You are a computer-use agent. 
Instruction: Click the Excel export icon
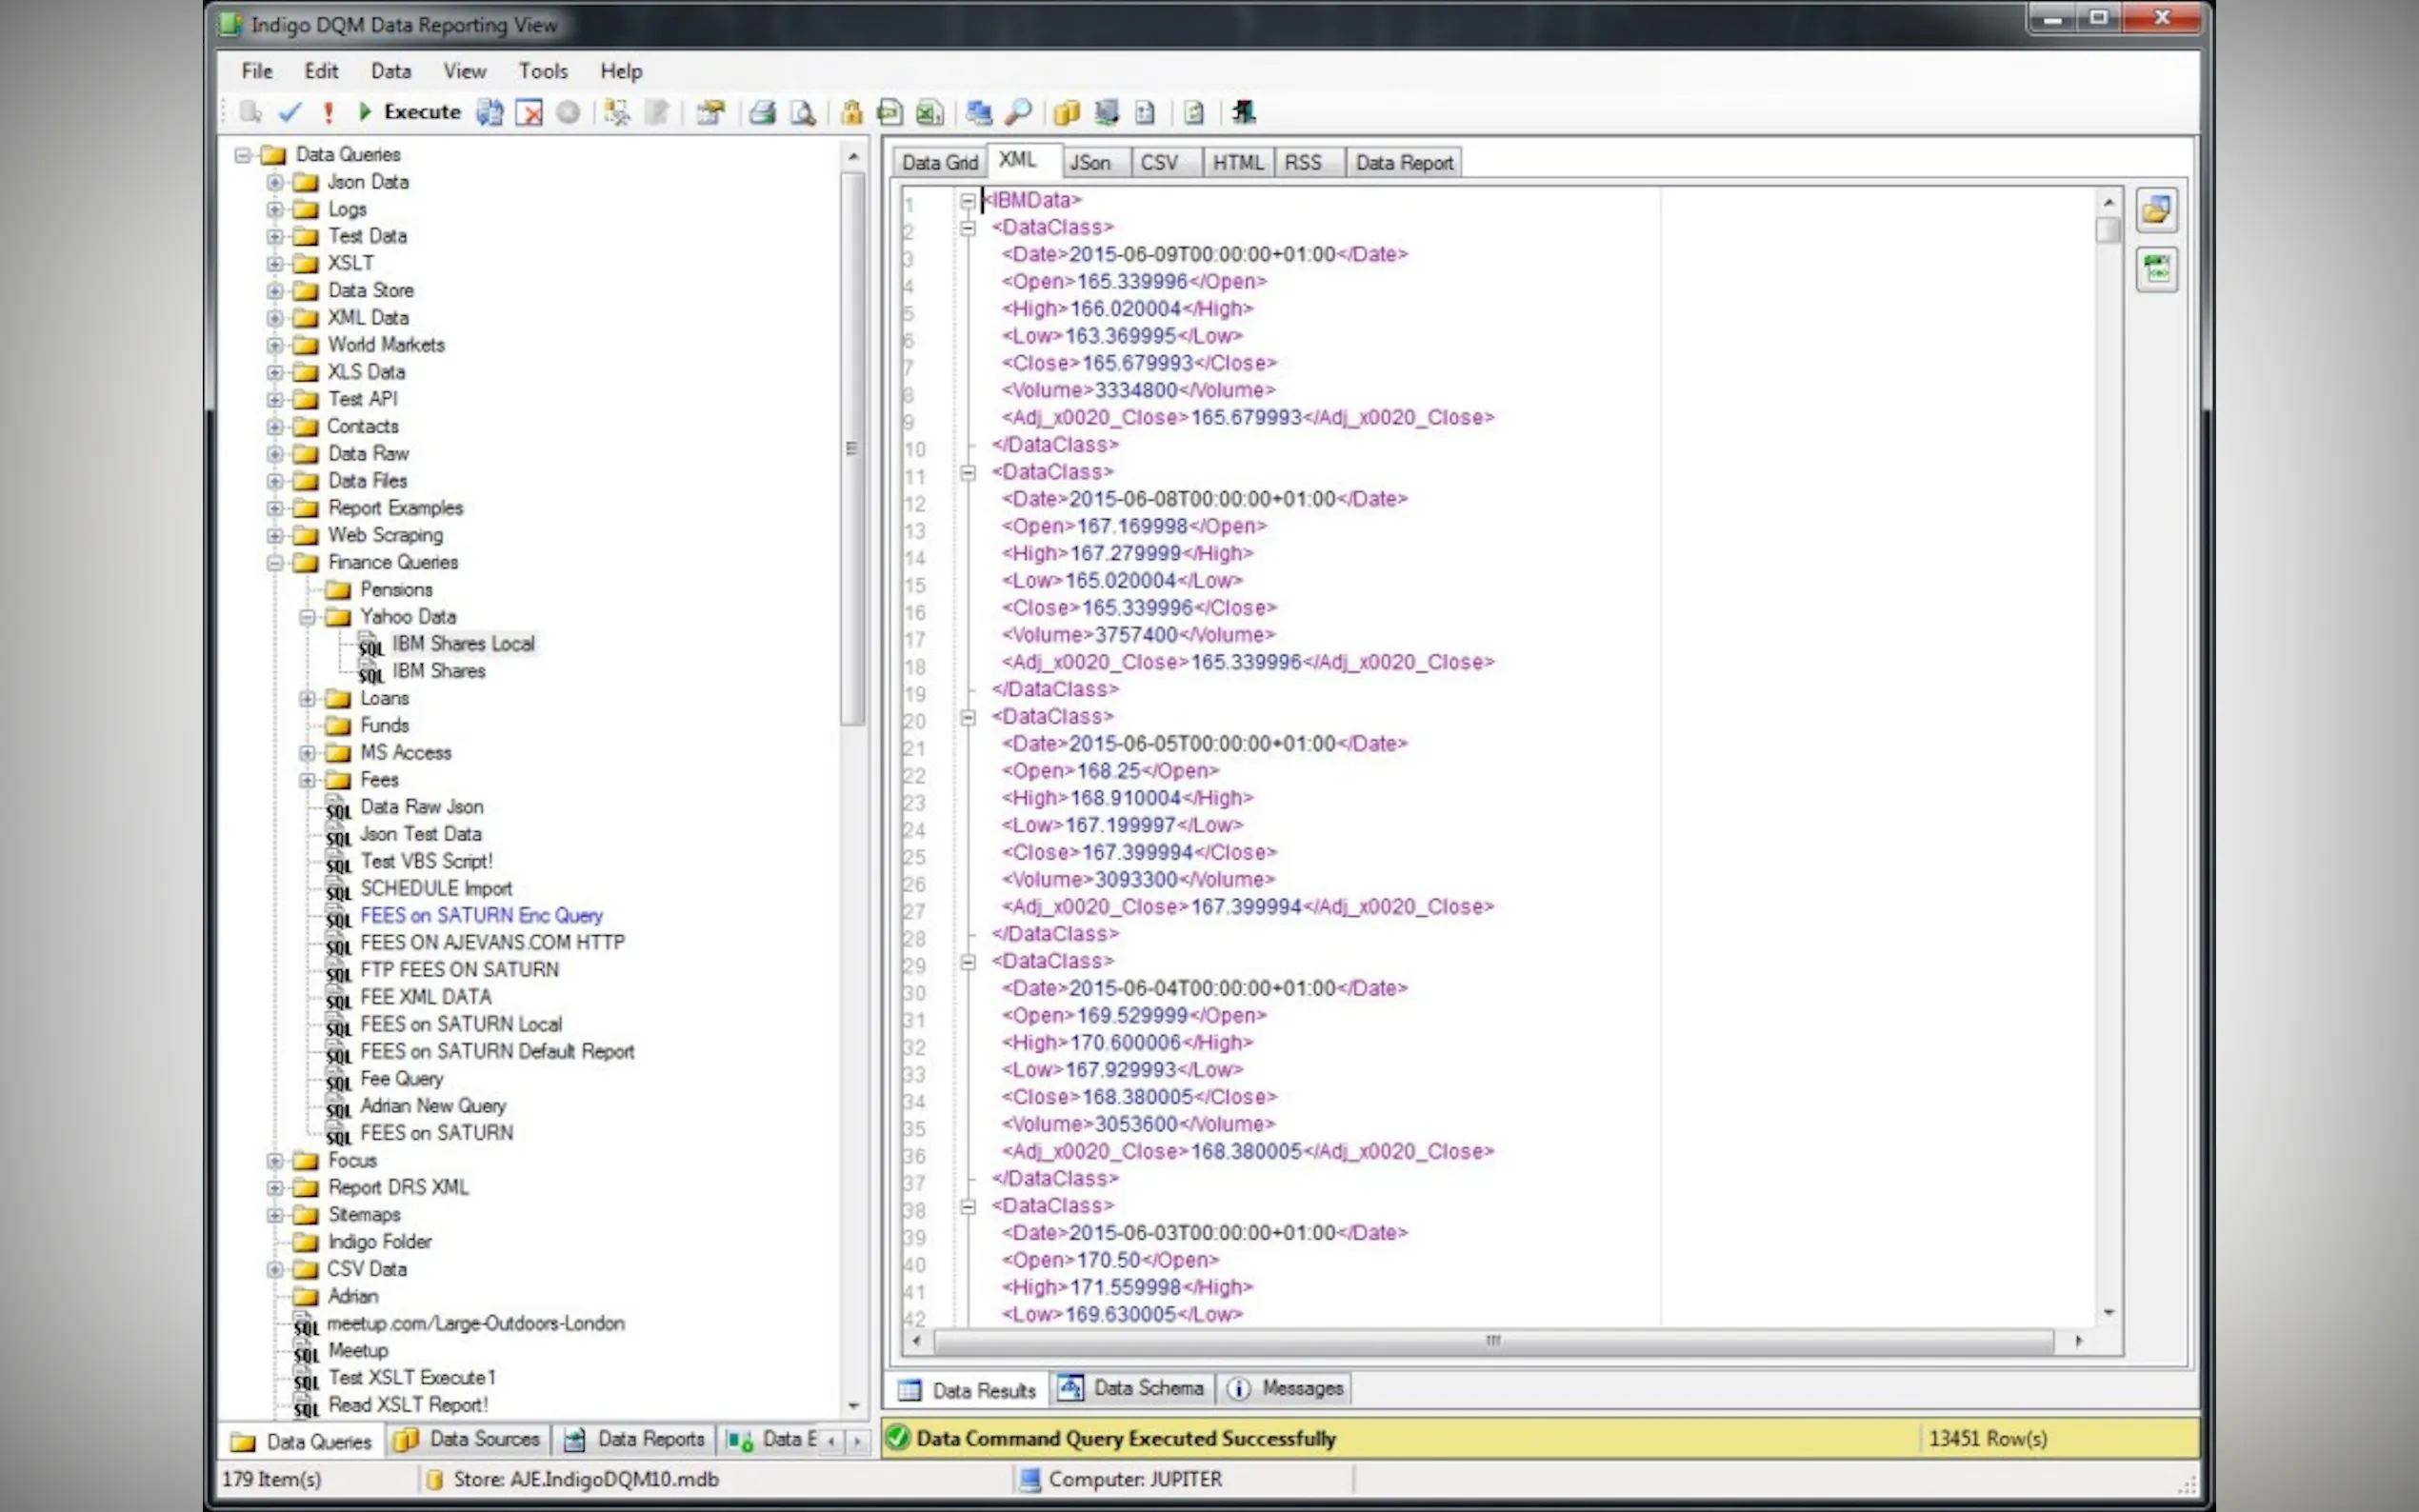coord(930,112)
